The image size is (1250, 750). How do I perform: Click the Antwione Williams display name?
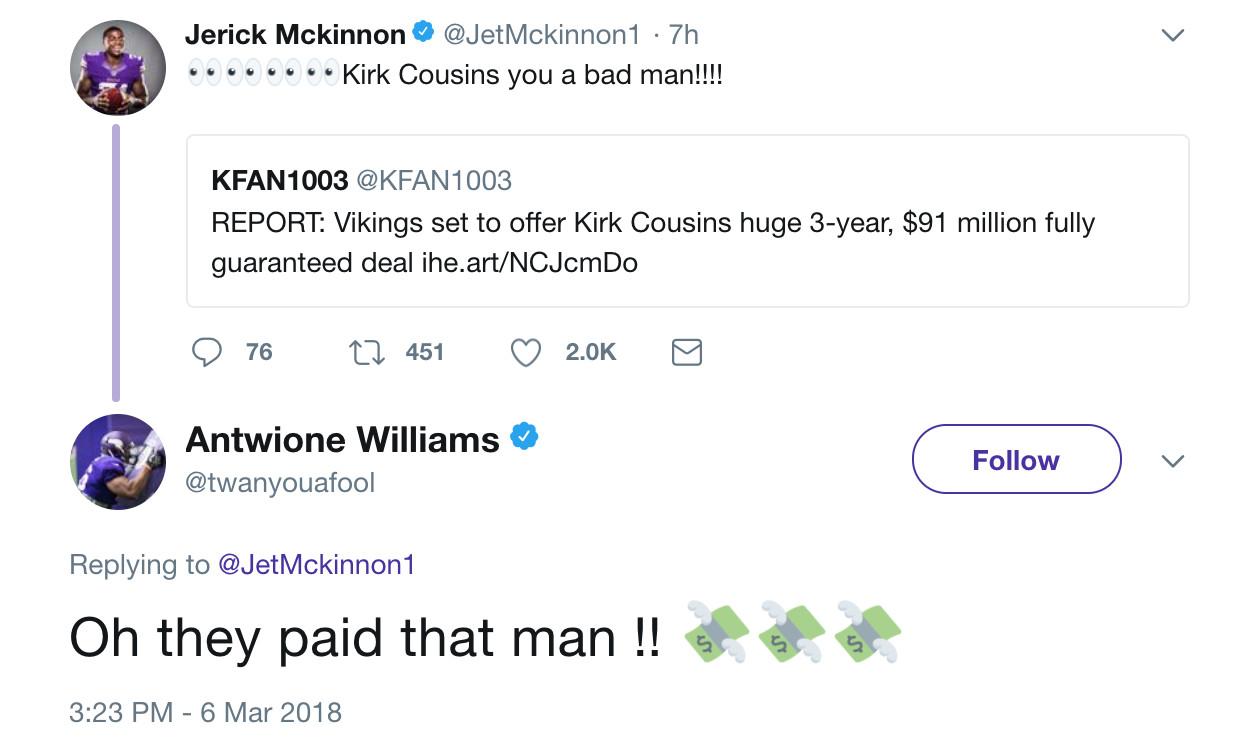point(342,439)
